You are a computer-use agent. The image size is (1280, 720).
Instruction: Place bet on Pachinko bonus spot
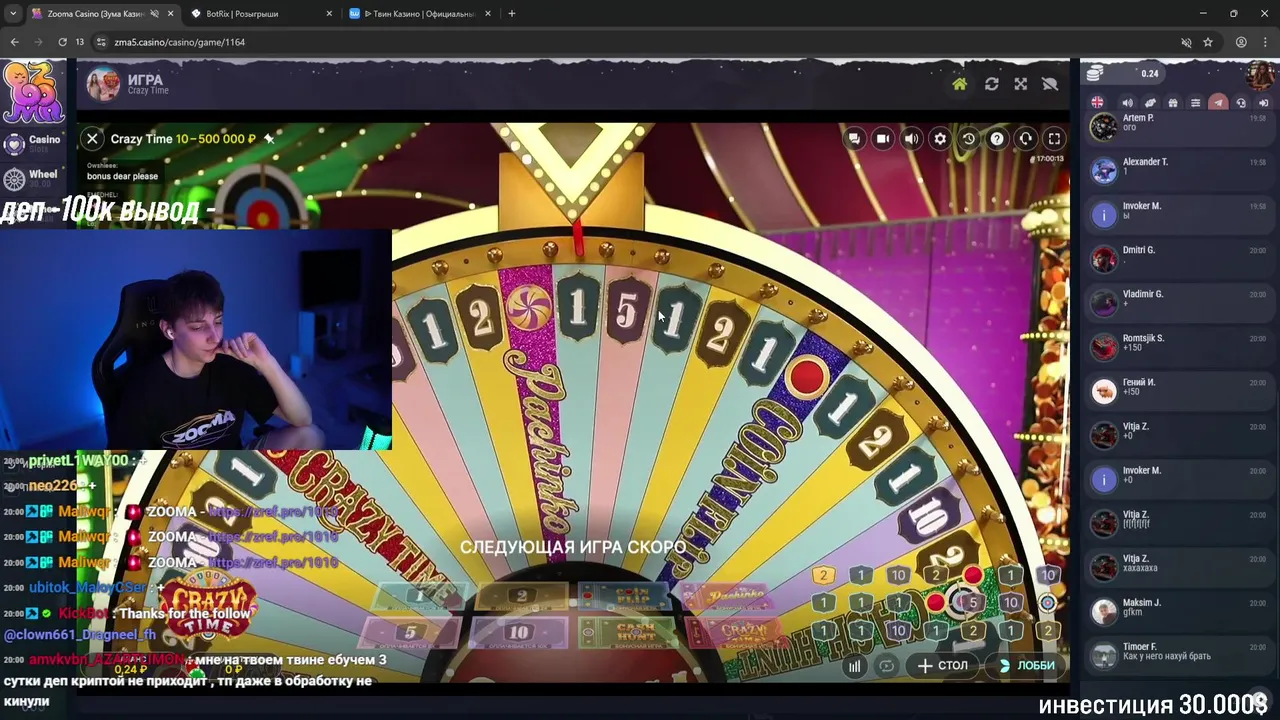(x=729, y=597)
